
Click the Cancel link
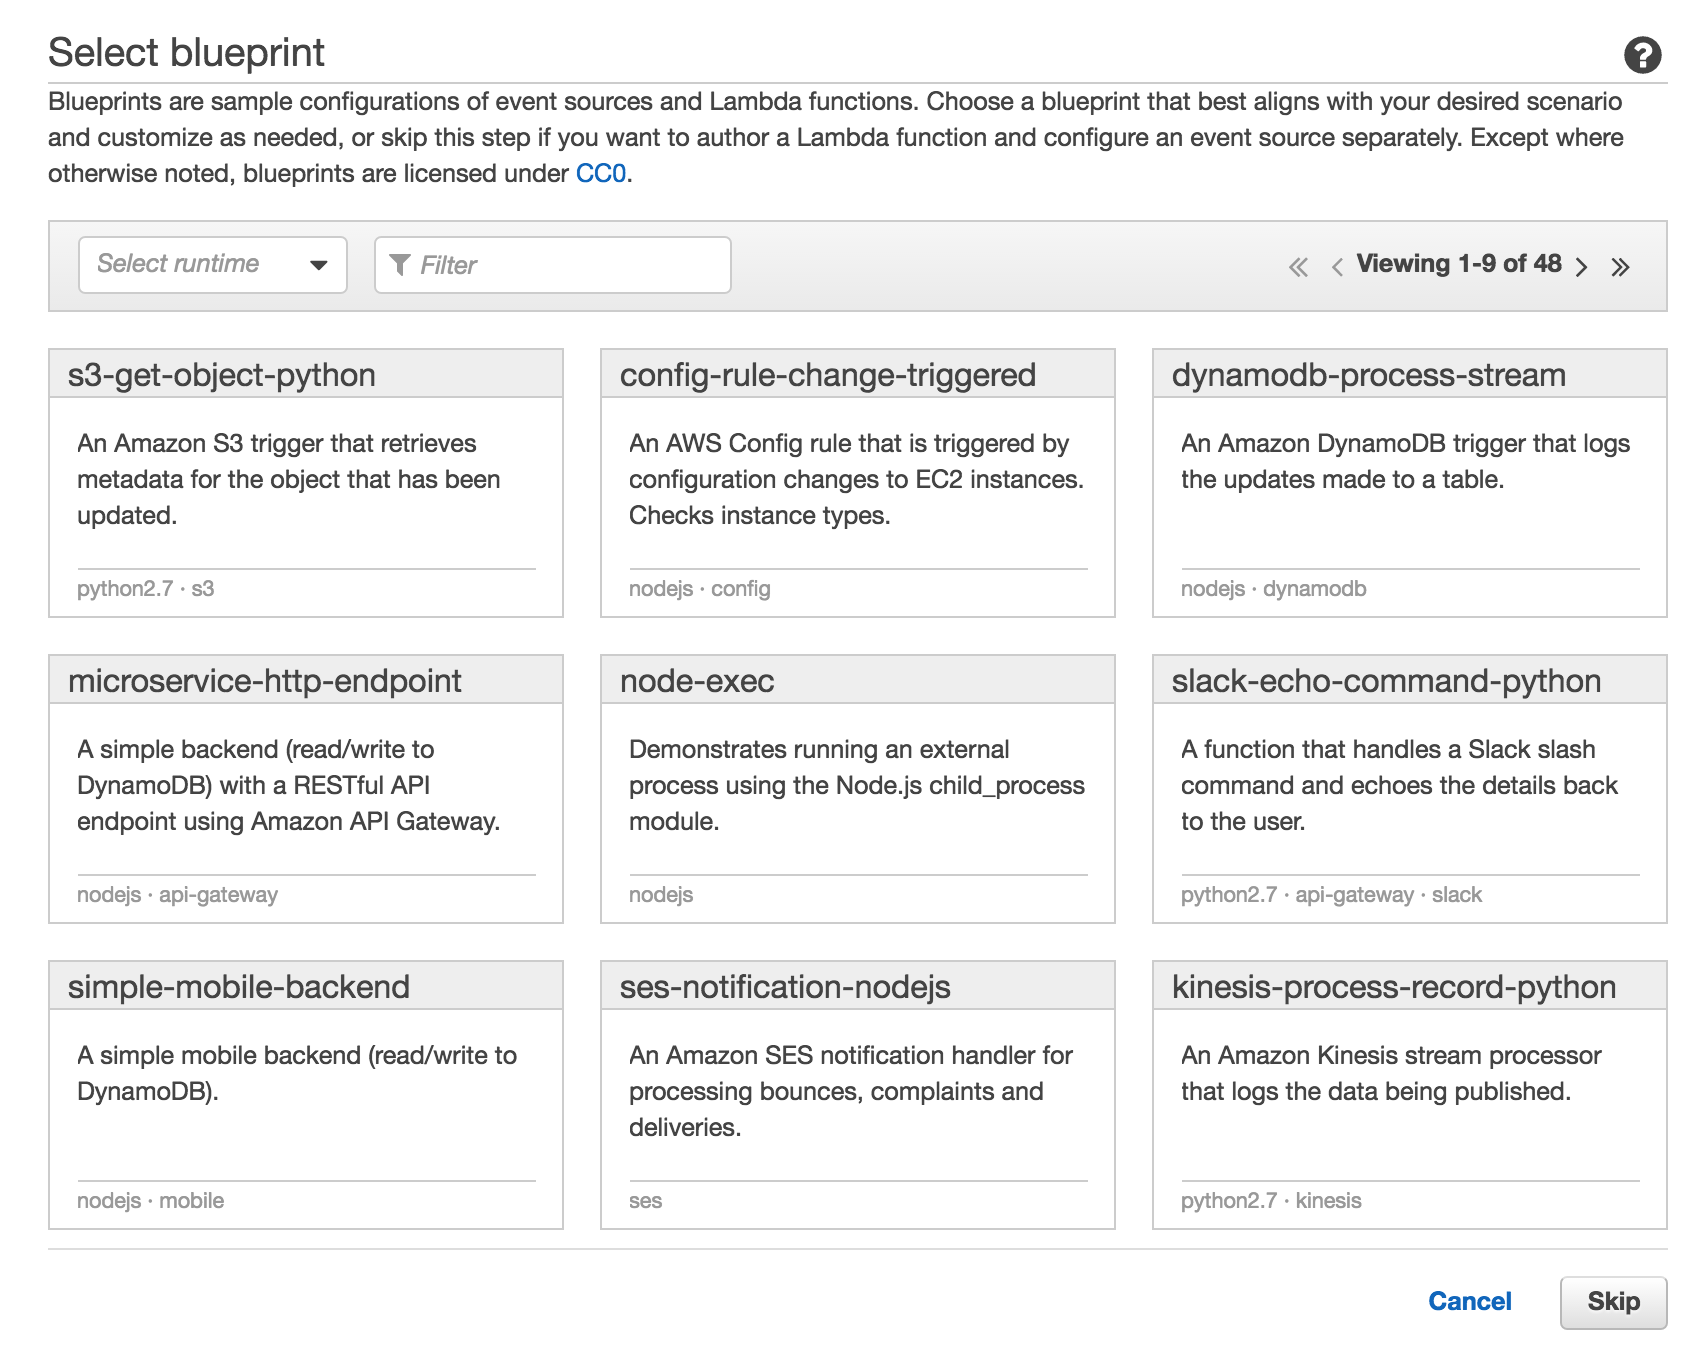pyautogui.click(x=1469, y=1302)
